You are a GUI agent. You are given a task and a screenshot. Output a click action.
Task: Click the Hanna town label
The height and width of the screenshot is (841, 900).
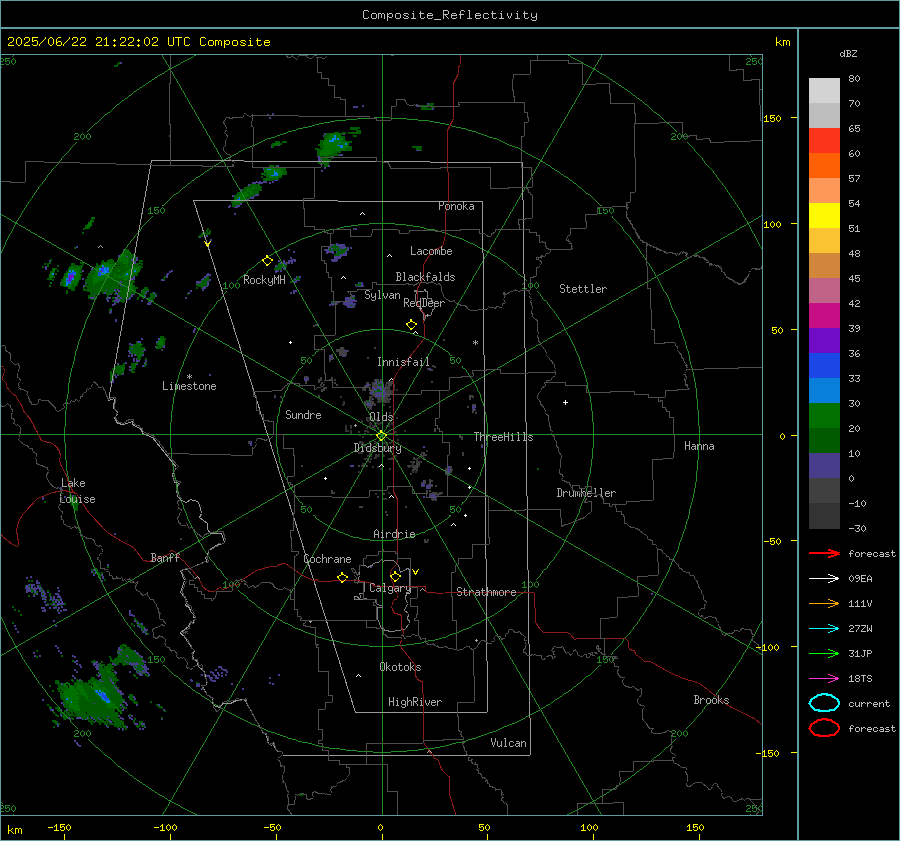[x=699, y=446]
